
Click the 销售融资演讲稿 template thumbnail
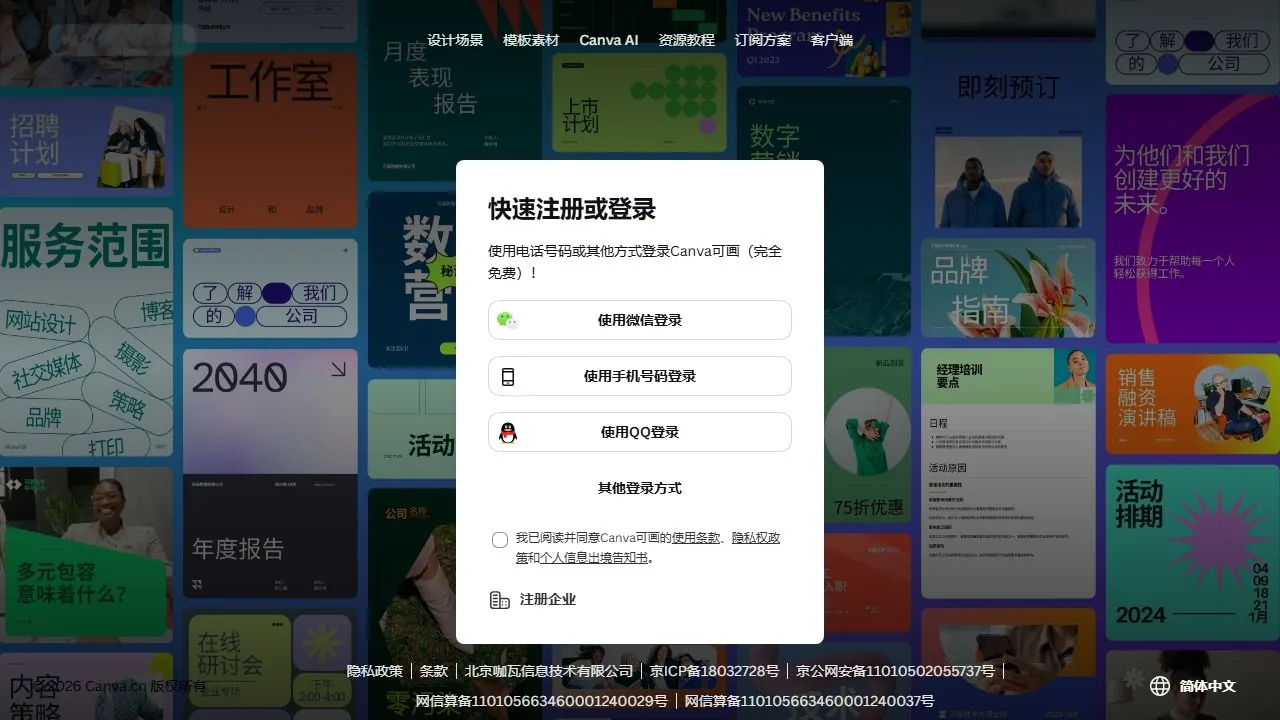(1193, 403)
